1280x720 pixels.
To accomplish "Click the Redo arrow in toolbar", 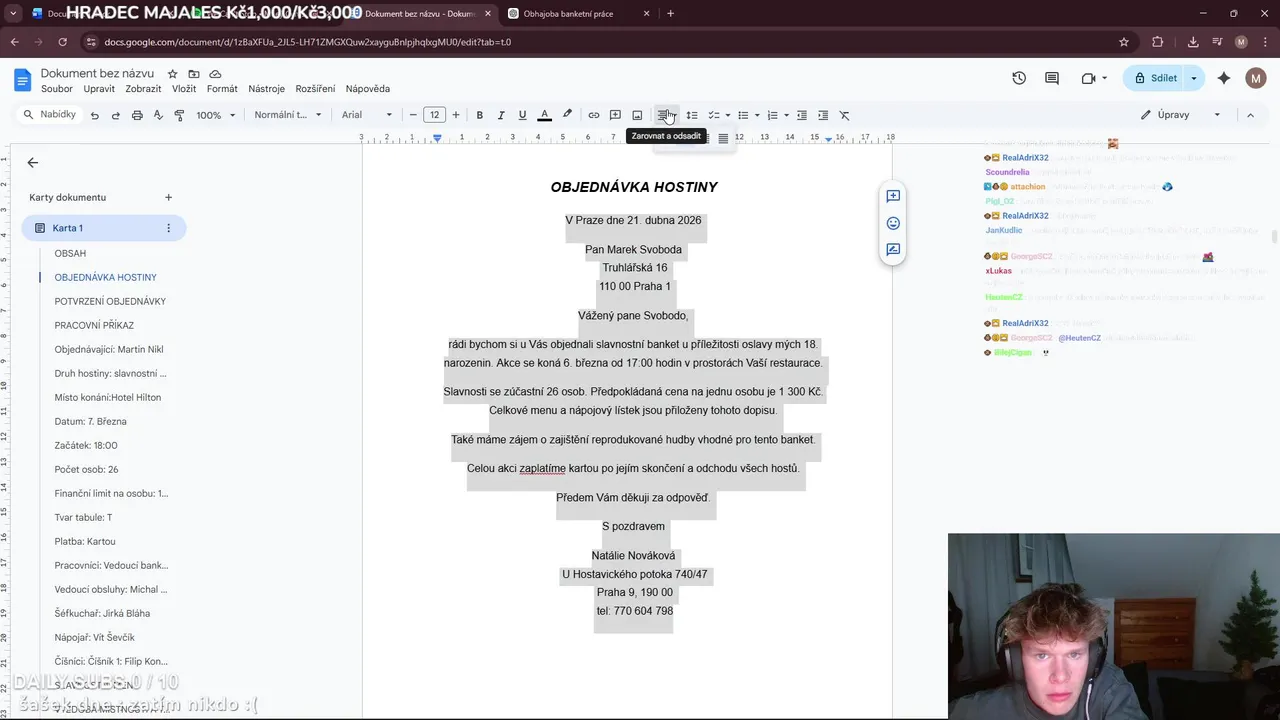I will pyautogui.click(x=116, y=115).
